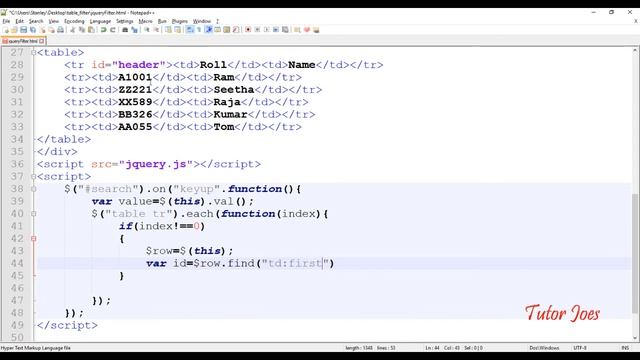Screen dimensions: 640x360
Task: Toggle the Document Map icon
Action: (x=227, y=30)
